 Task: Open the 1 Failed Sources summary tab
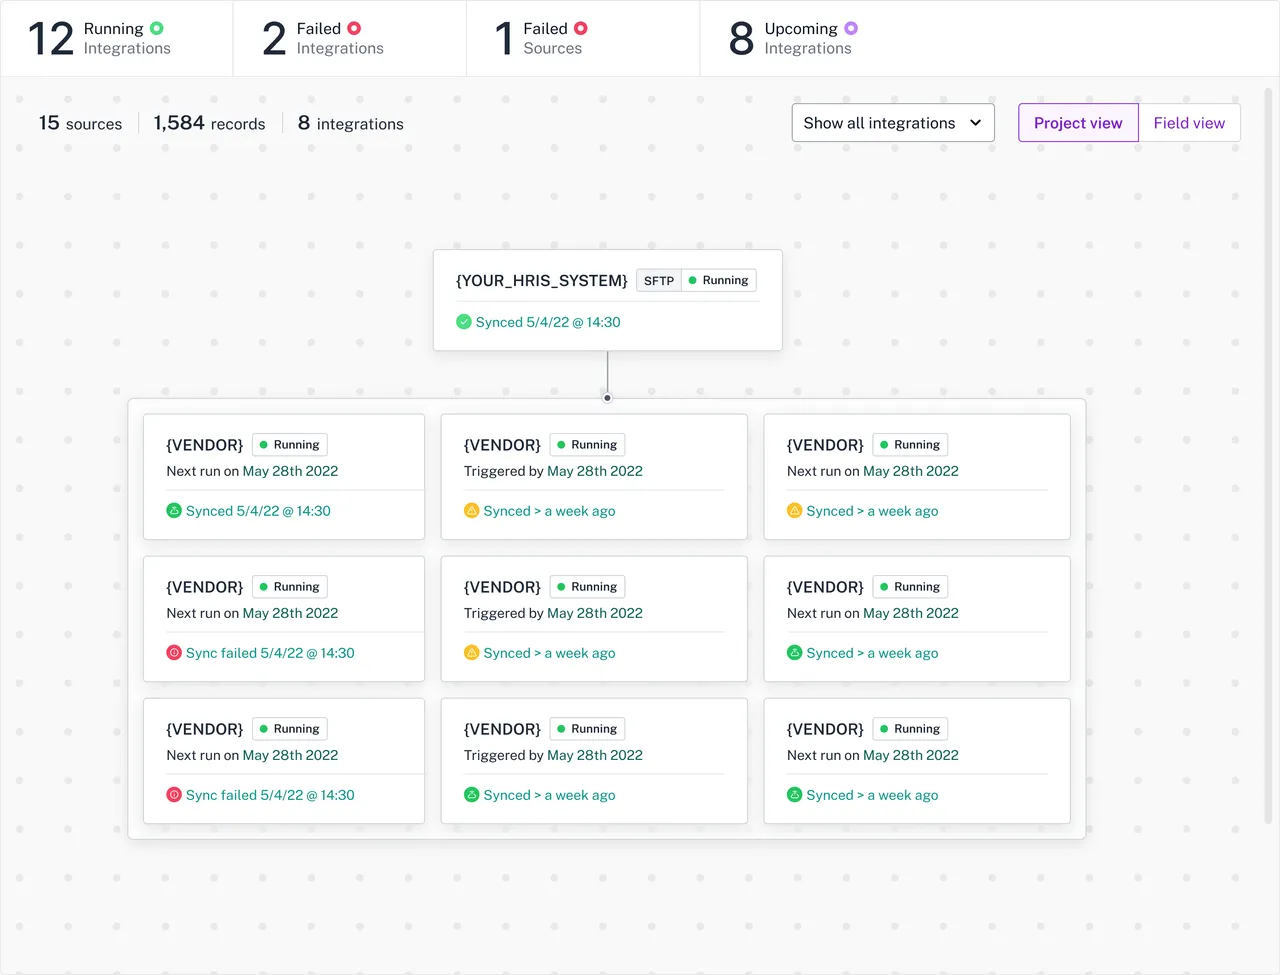(583, 38)
